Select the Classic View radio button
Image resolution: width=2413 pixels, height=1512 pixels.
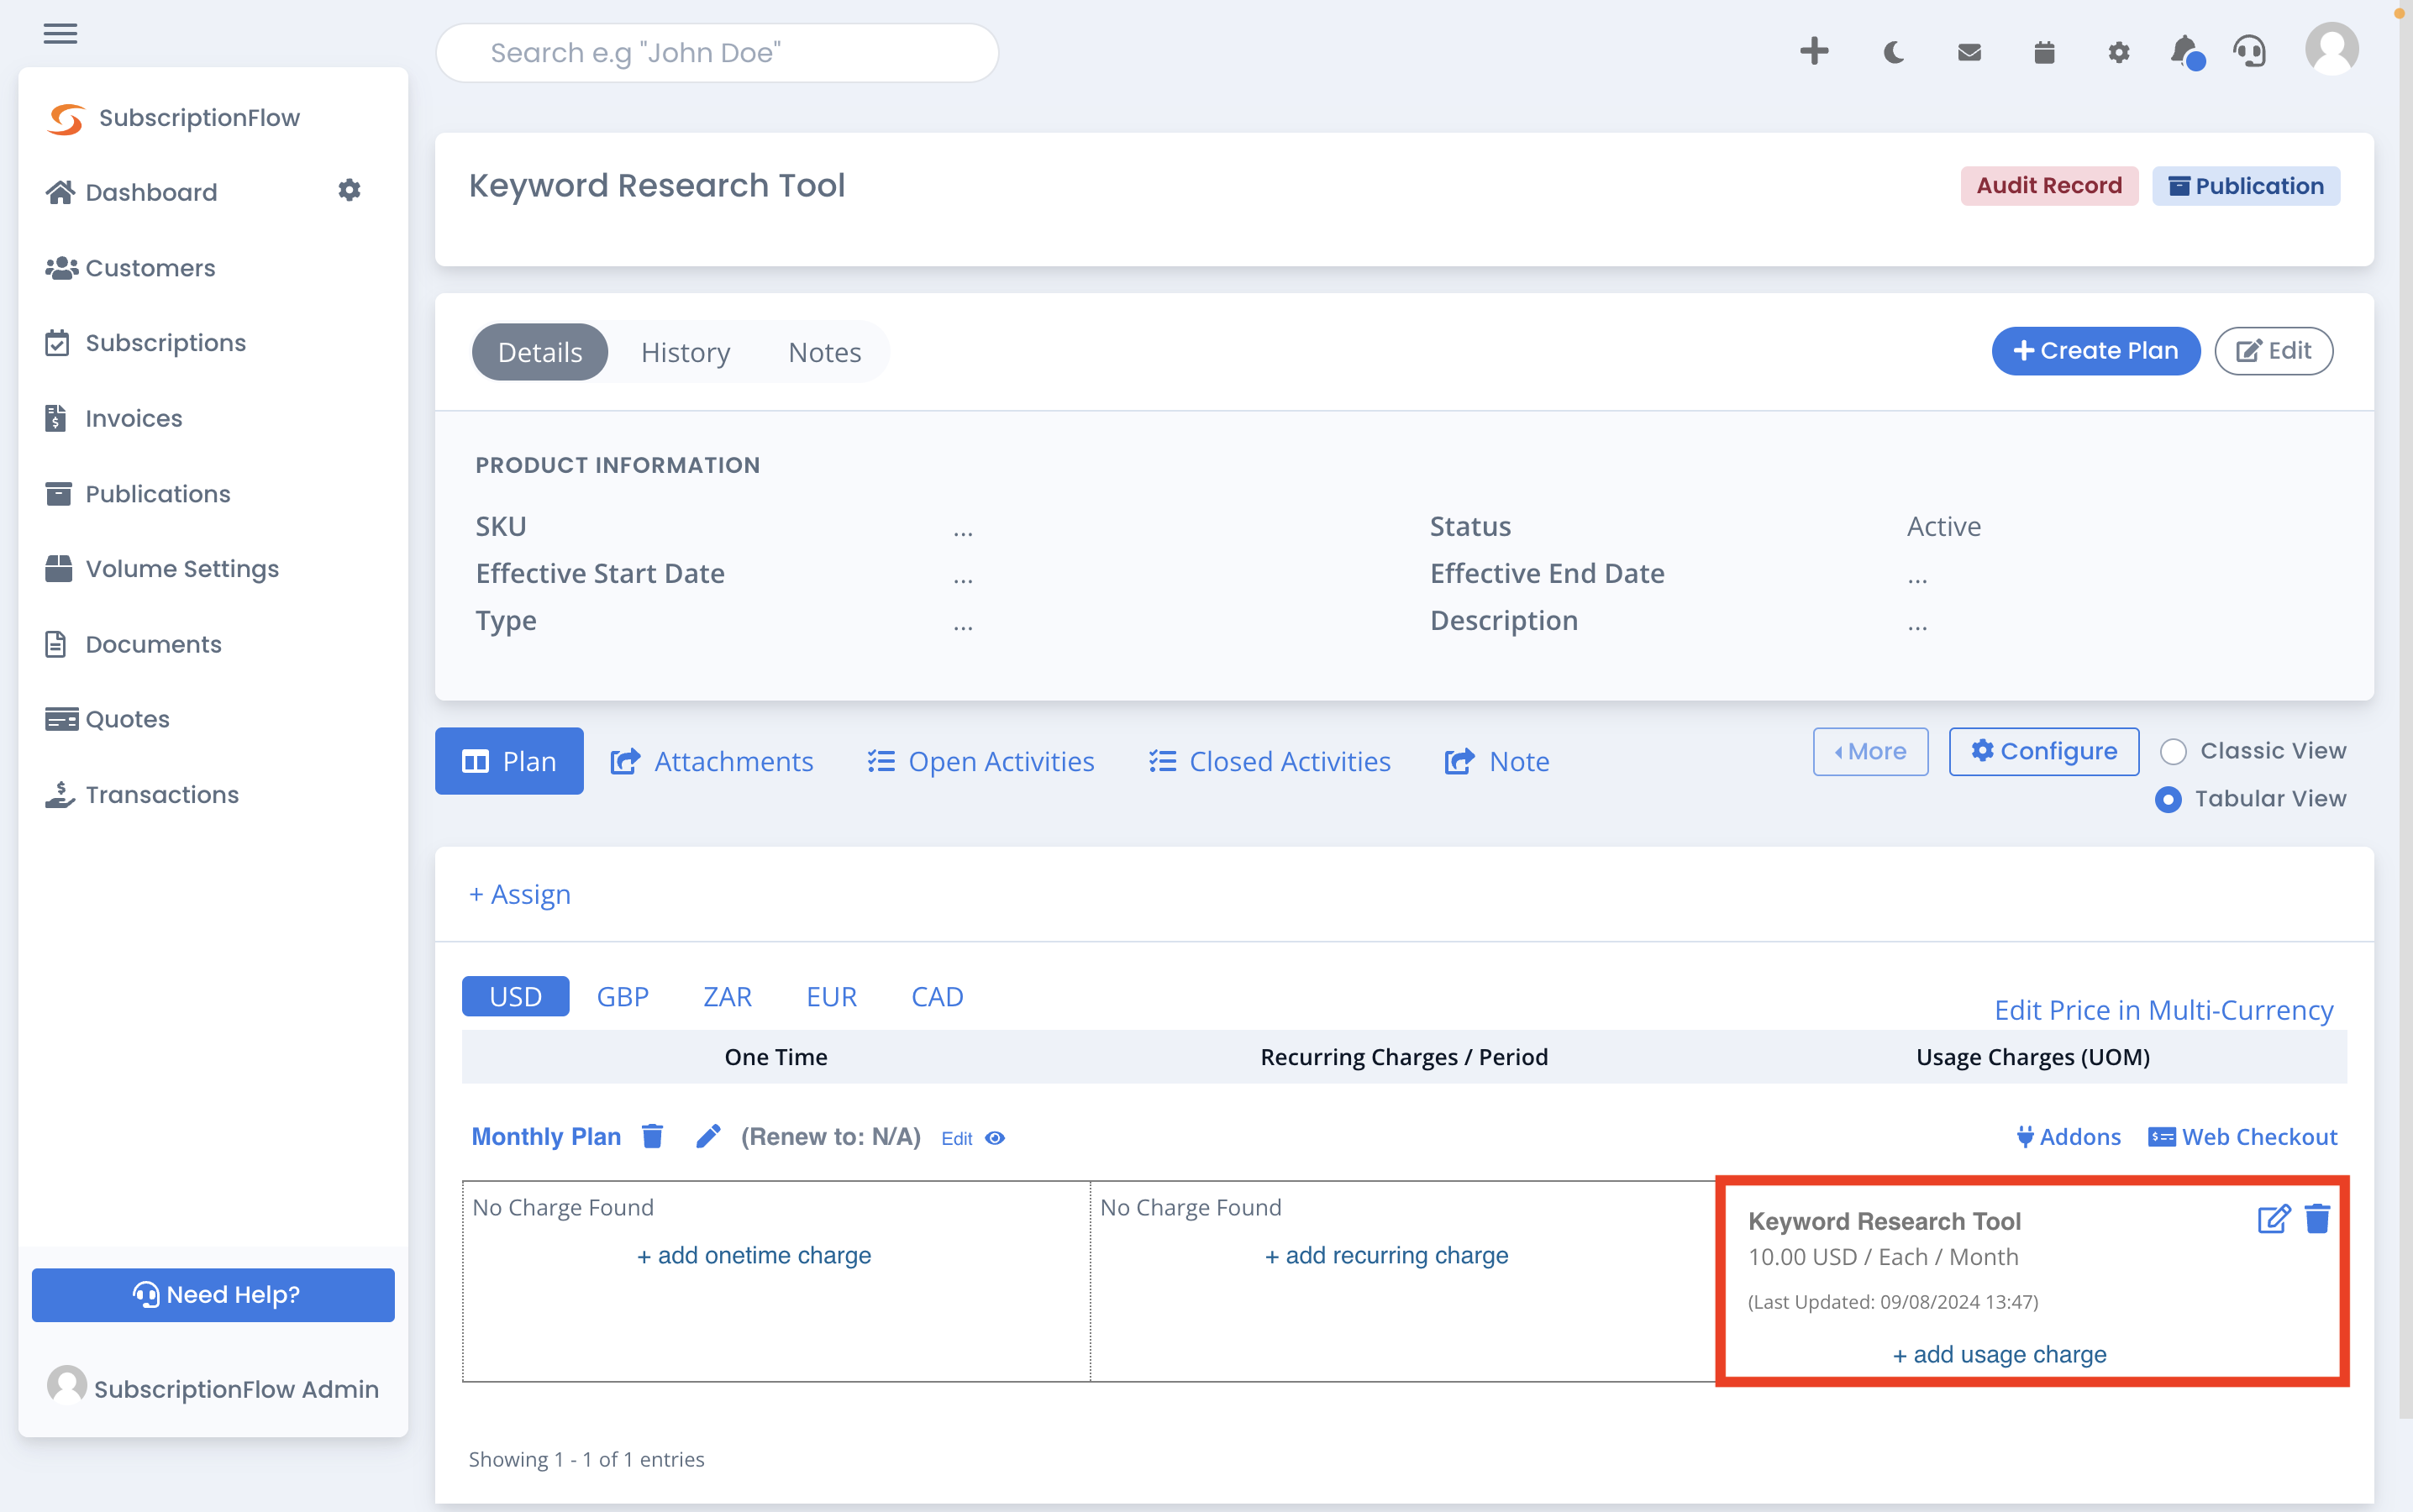click(x=2172, y=751)
